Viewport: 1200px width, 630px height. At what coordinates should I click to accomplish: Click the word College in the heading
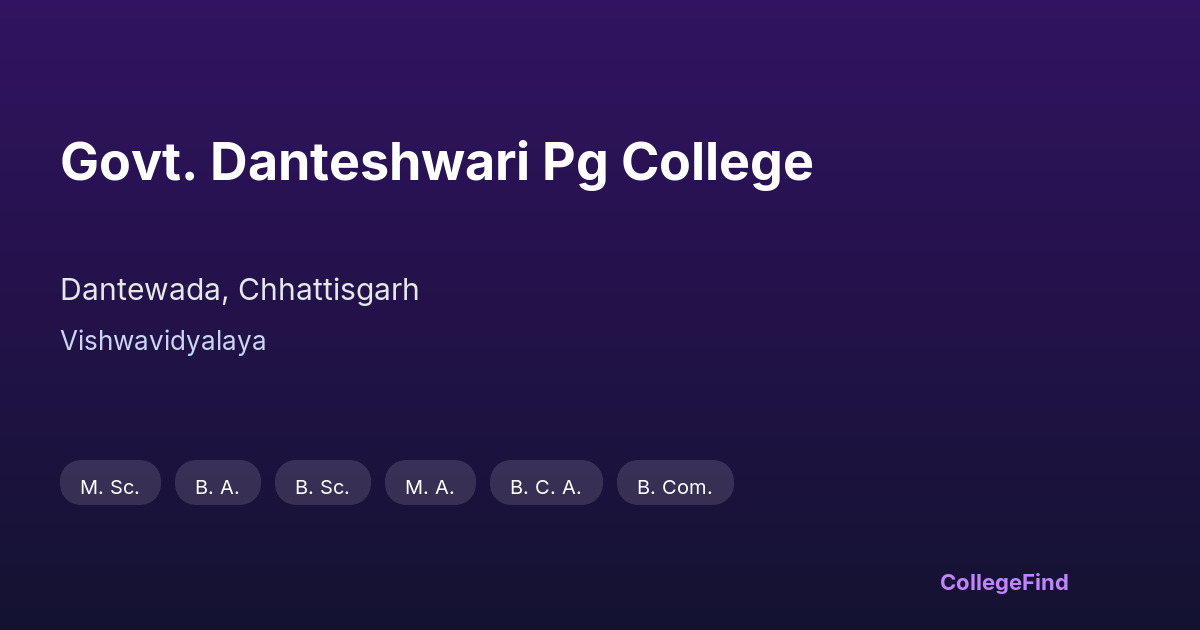tap(717, 162)
